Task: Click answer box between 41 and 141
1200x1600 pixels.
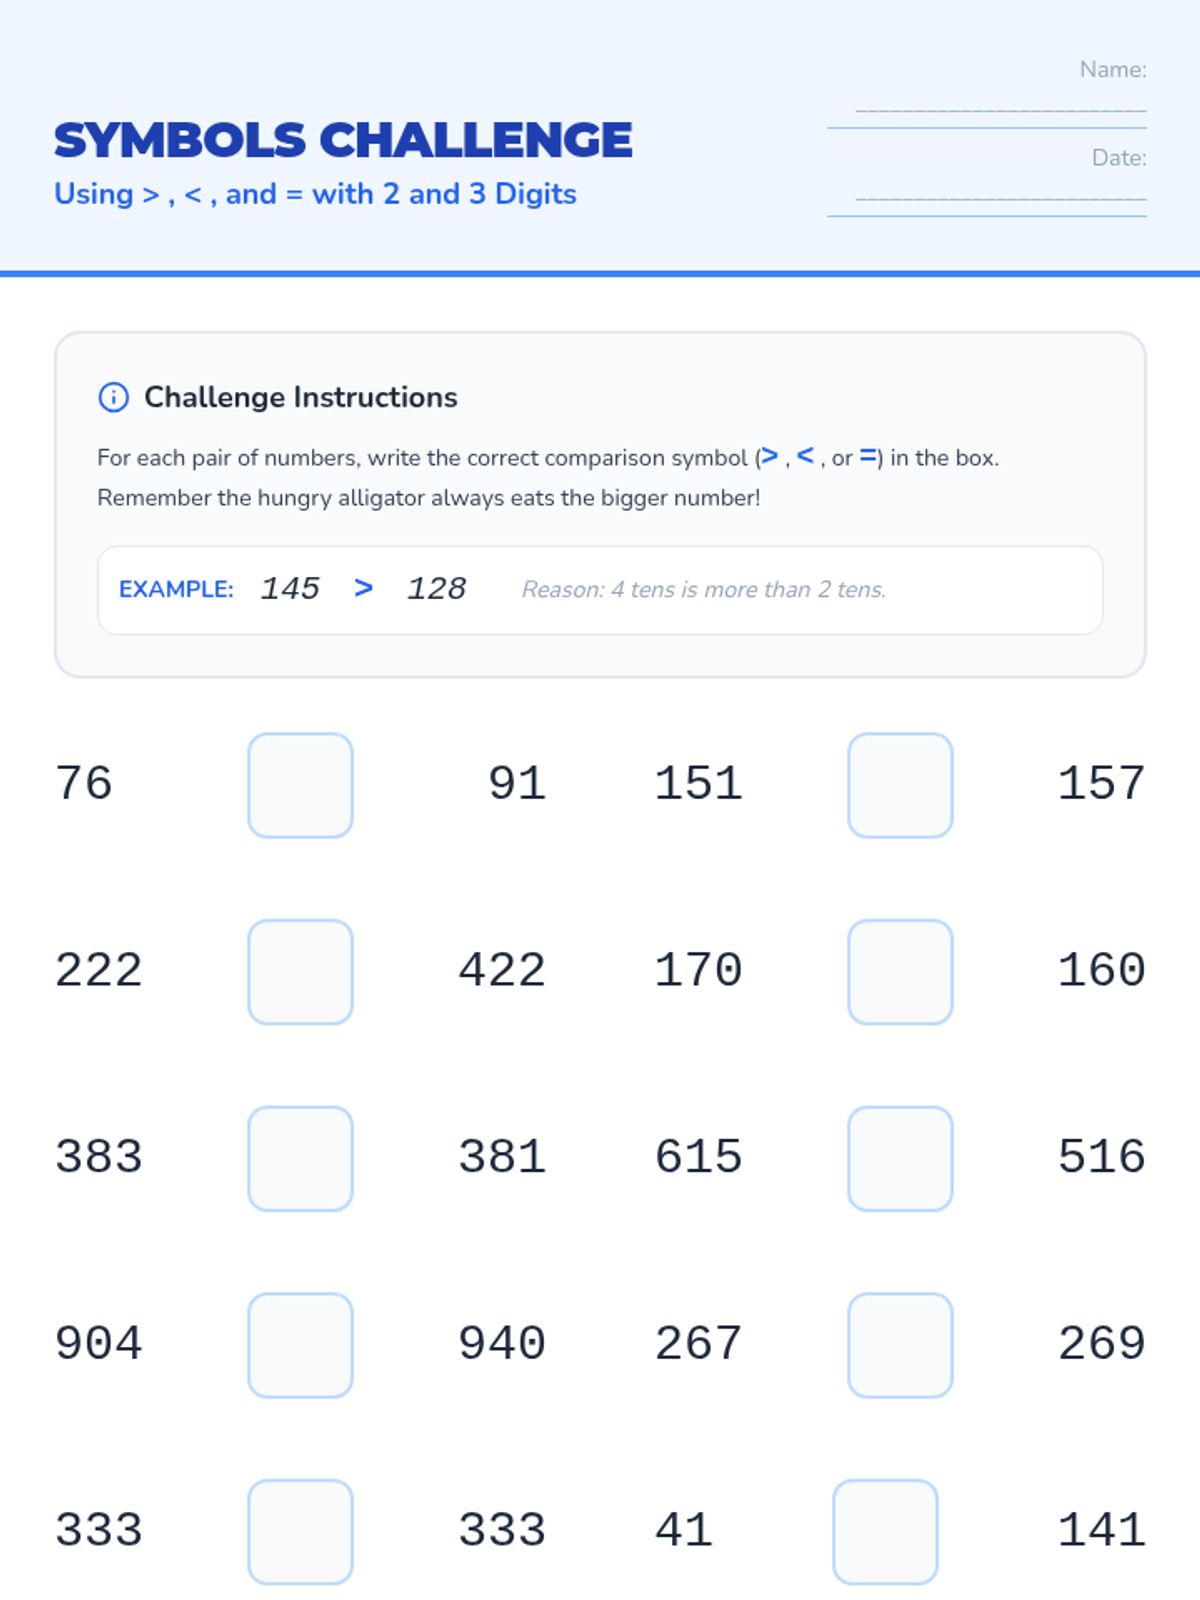Action: pyautogui.click(x=885, y=1532)
